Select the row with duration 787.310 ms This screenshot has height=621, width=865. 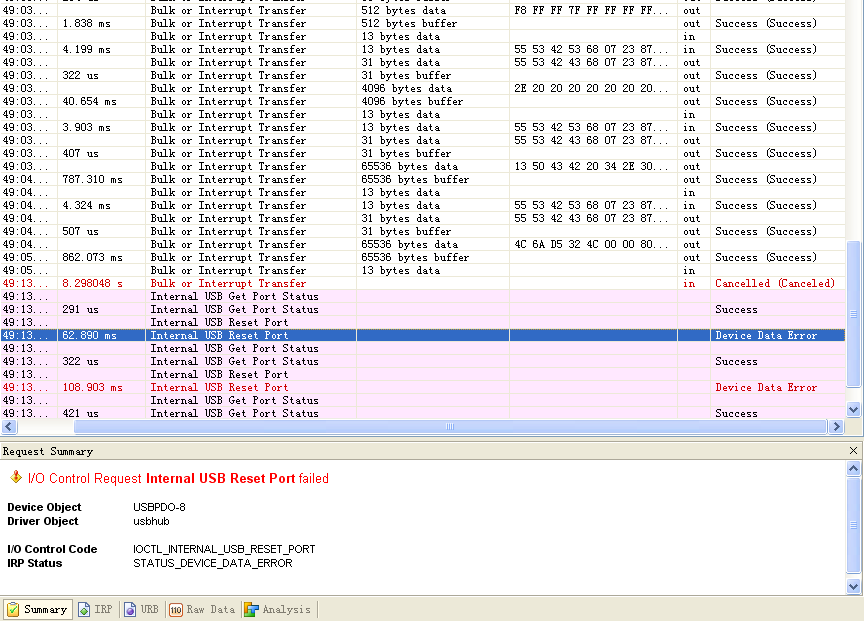423,179
